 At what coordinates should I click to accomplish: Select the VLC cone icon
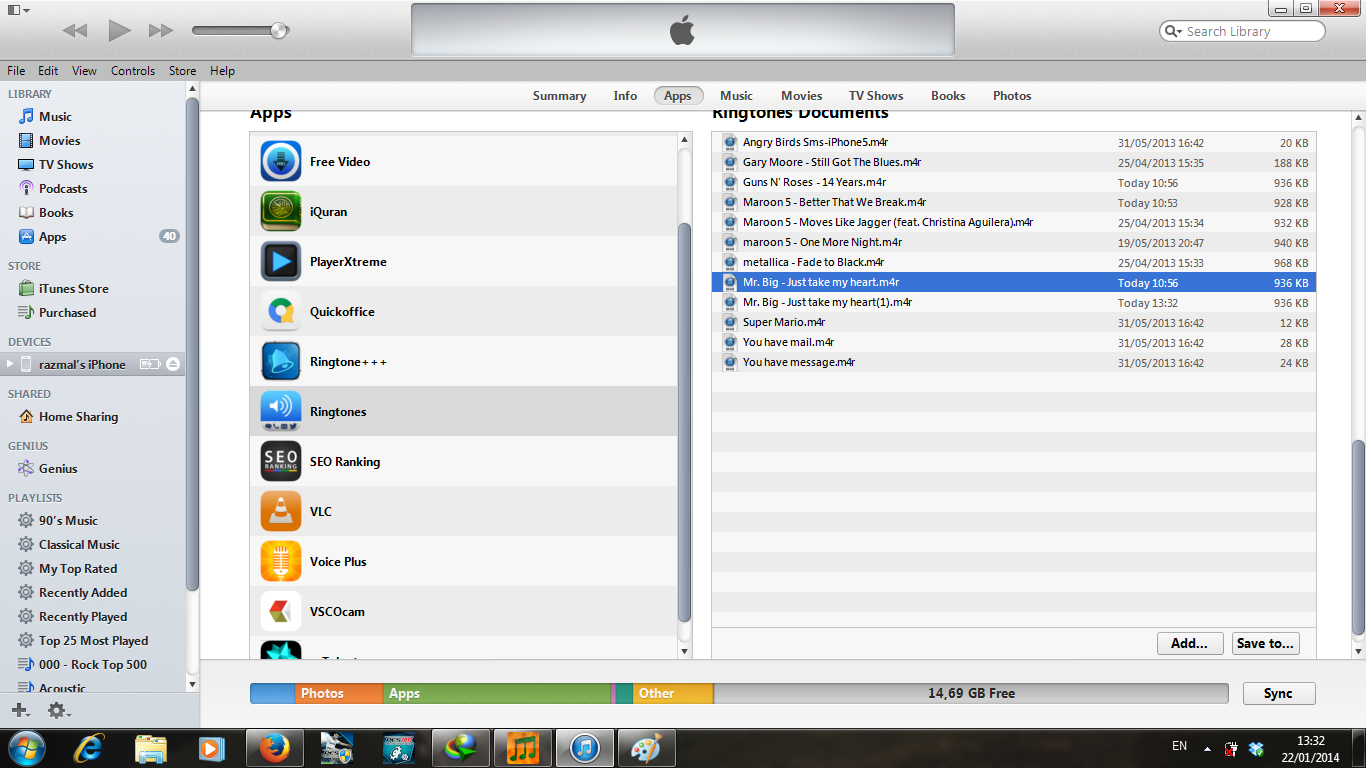[x=281, y=511]
